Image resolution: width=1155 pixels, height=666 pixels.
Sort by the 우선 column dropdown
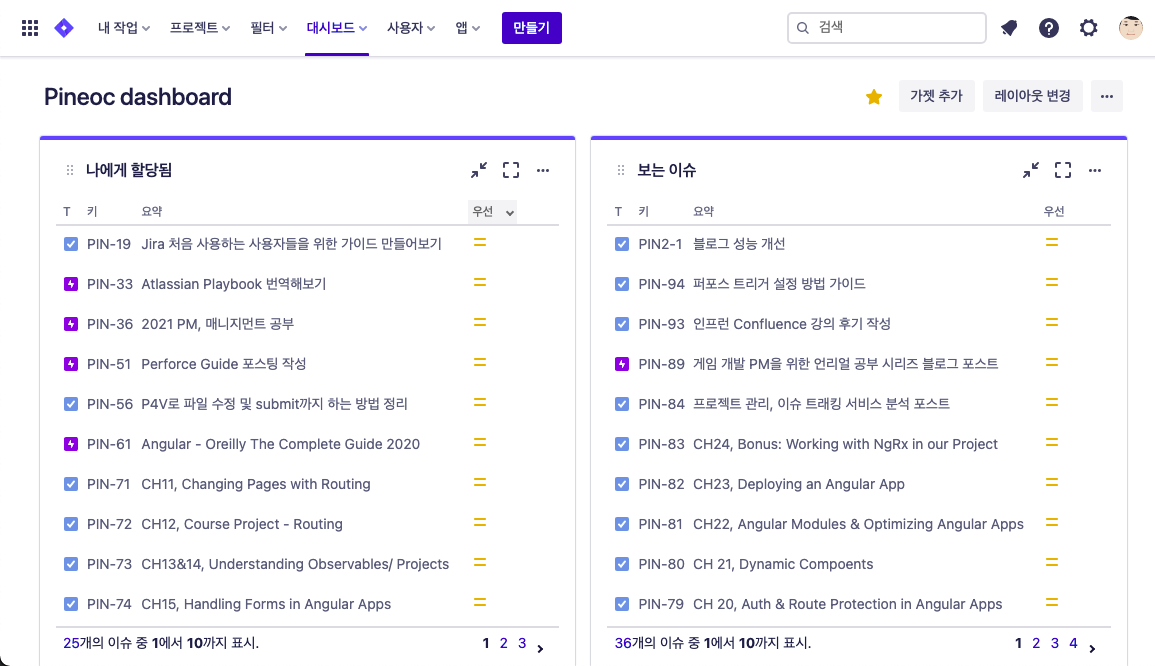[x=492, y=211]
